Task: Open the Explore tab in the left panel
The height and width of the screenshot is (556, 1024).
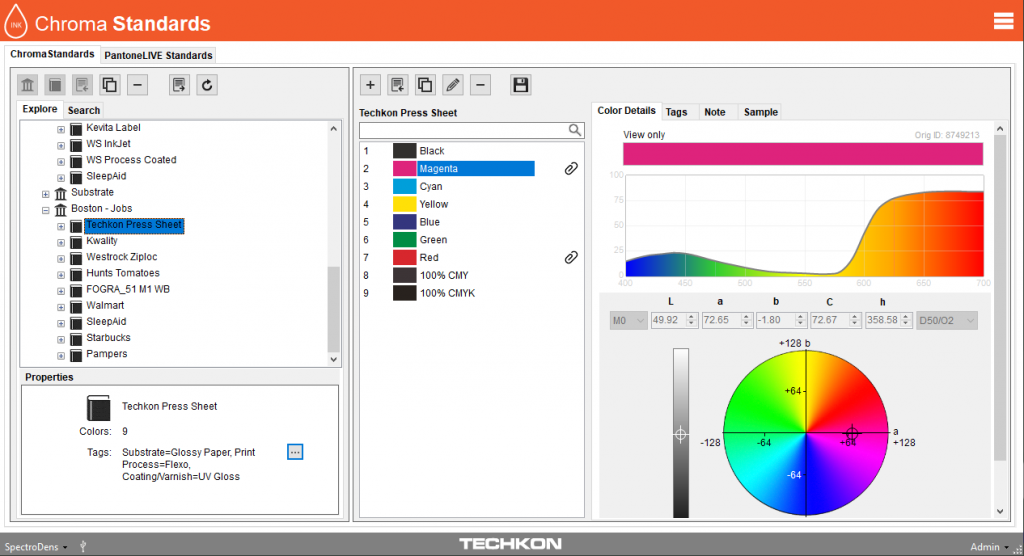Action: 40,109
